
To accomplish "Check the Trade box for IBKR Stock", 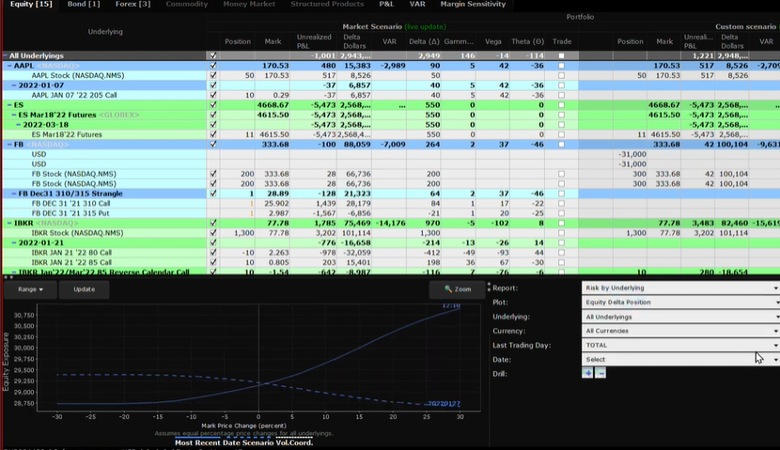I will pos(561,232).
